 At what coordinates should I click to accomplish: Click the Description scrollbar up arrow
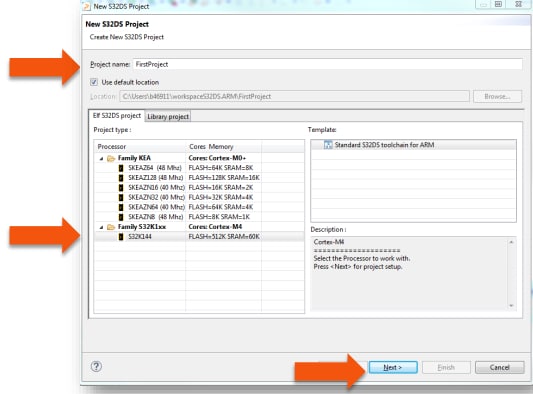(511, 242)
